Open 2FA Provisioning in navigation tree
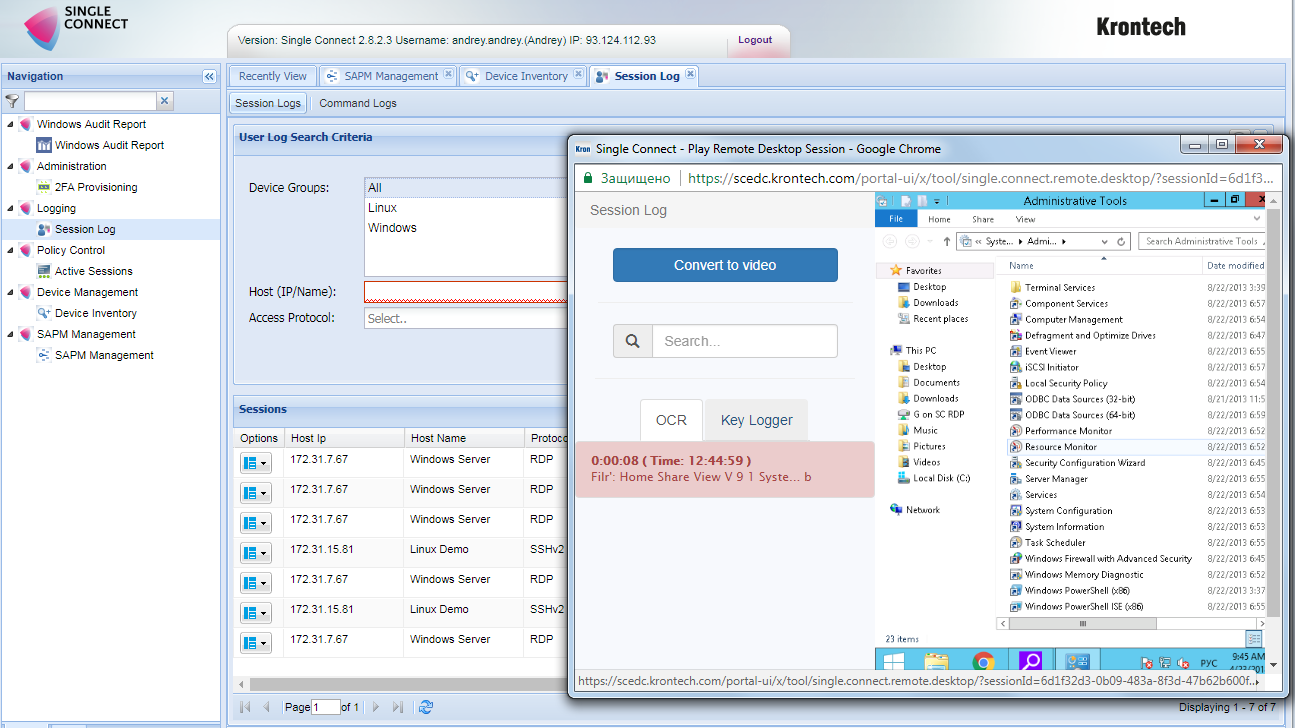This screenshot has height=728, width=1295. 95,187
